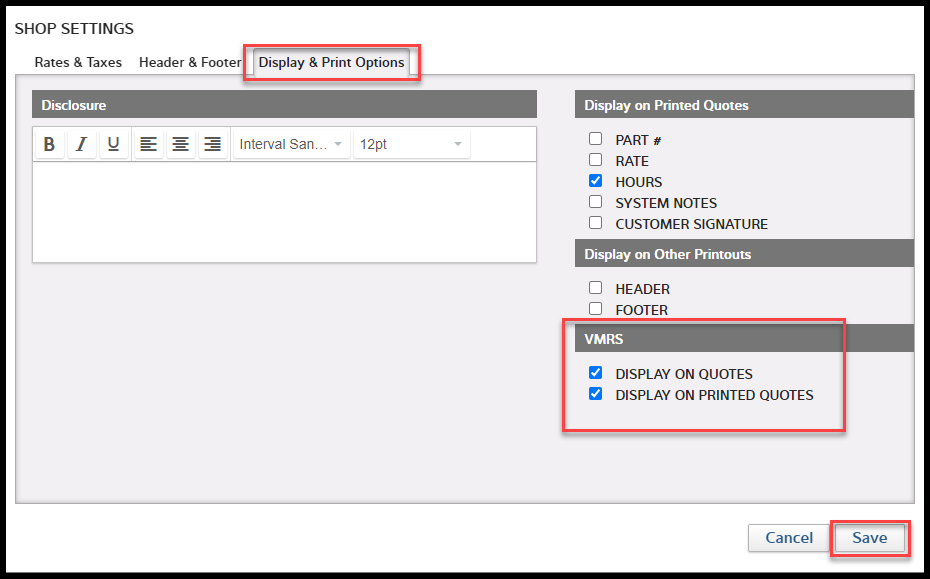The image size is (930, 579).
Task: Check the CUSTOMER SIGNATURE option
Action: click(595, 223)
